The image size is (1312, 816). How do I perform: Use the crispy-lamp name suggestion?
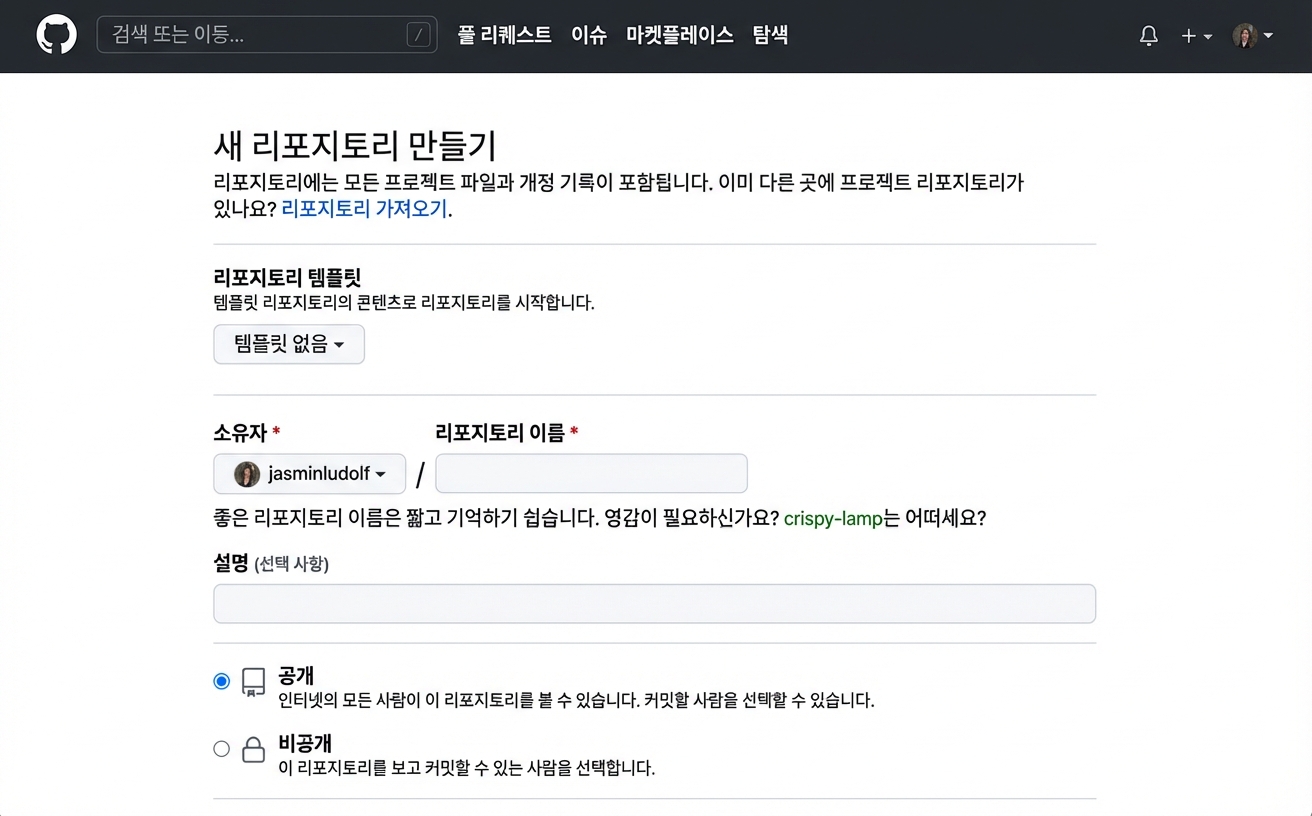pos(834,519)
